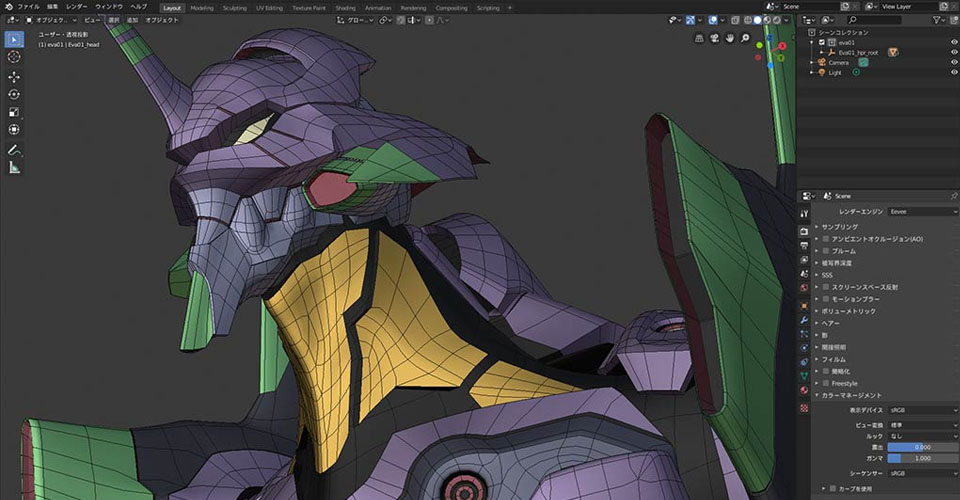Select the Scale tool
Image resolution: width=960 pixels, height=500 pixels.
(x=14, y=112)
